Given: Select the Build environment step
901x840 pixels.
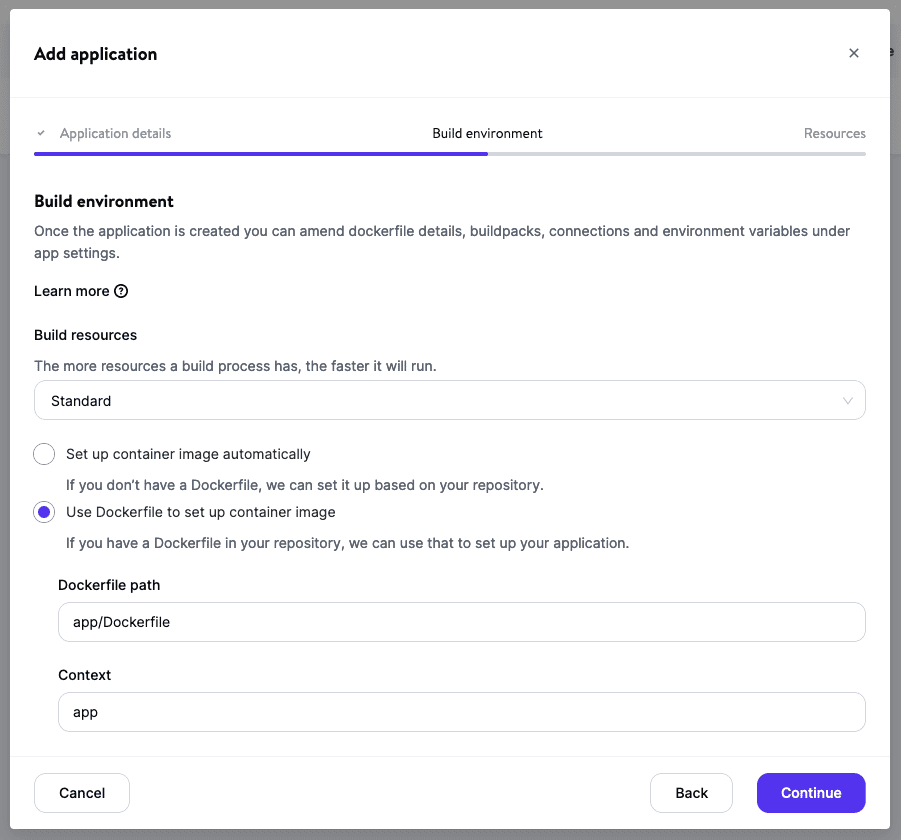Looking at the screenshot, I should [487, 133].
